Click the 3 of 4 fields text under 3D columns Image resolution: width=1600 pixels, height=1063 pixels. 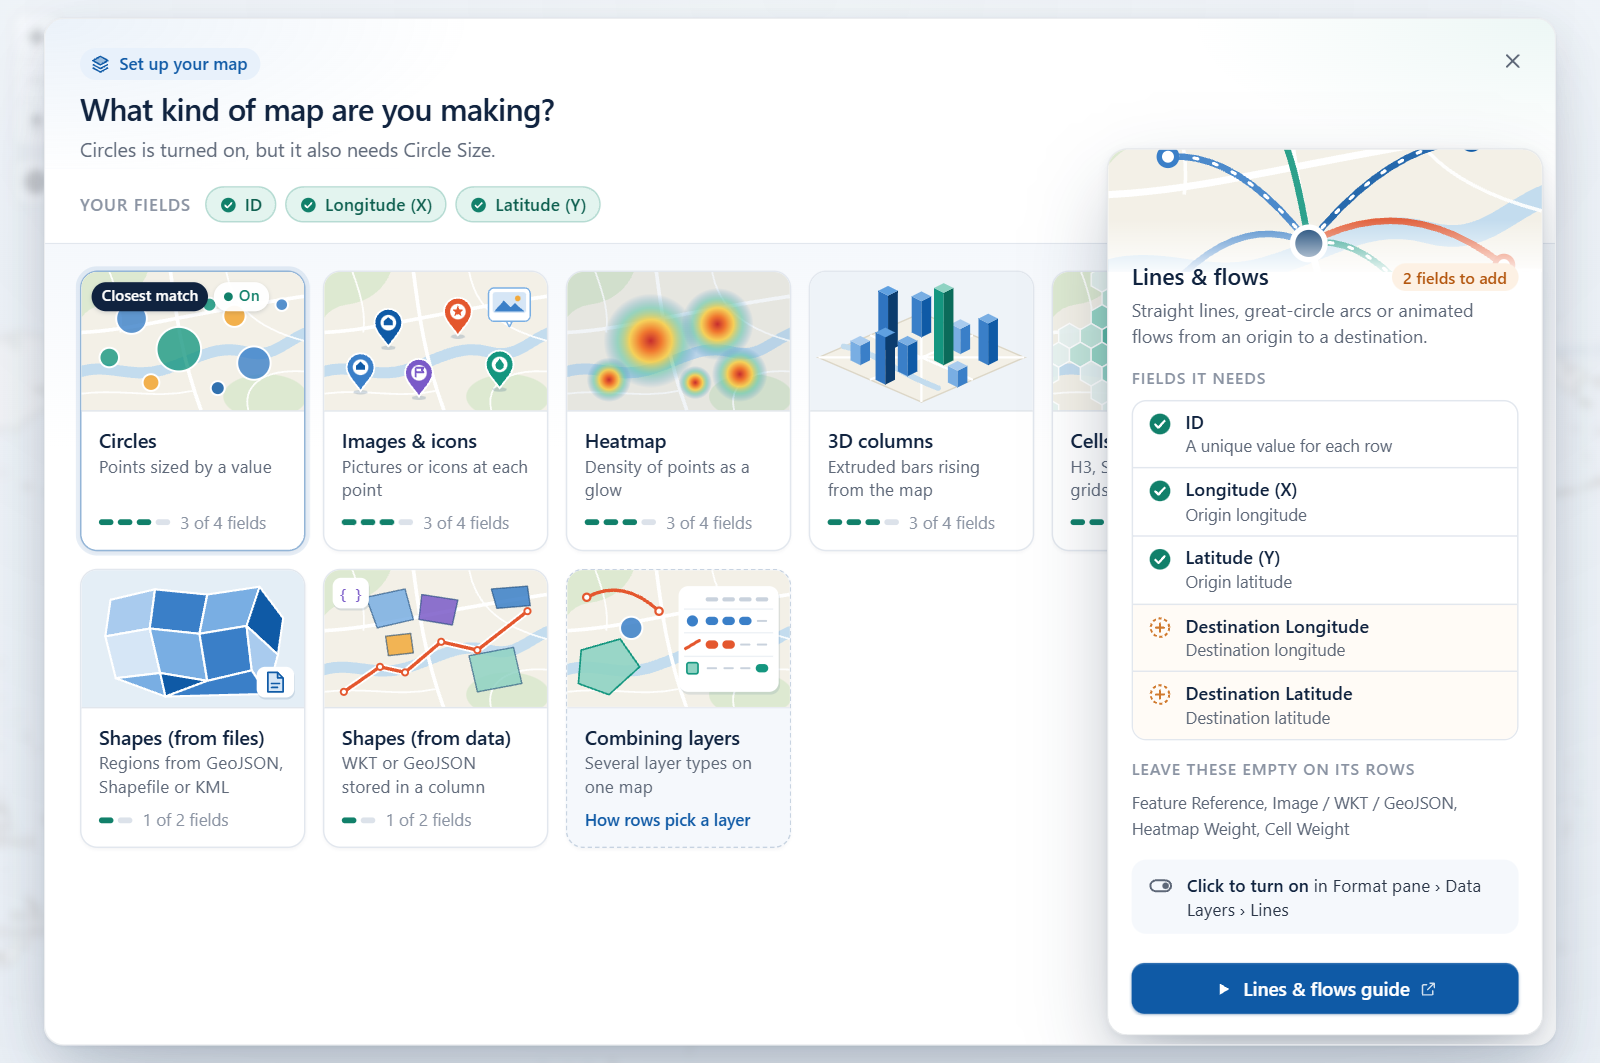pyautogui.click(x=952, y=523)
